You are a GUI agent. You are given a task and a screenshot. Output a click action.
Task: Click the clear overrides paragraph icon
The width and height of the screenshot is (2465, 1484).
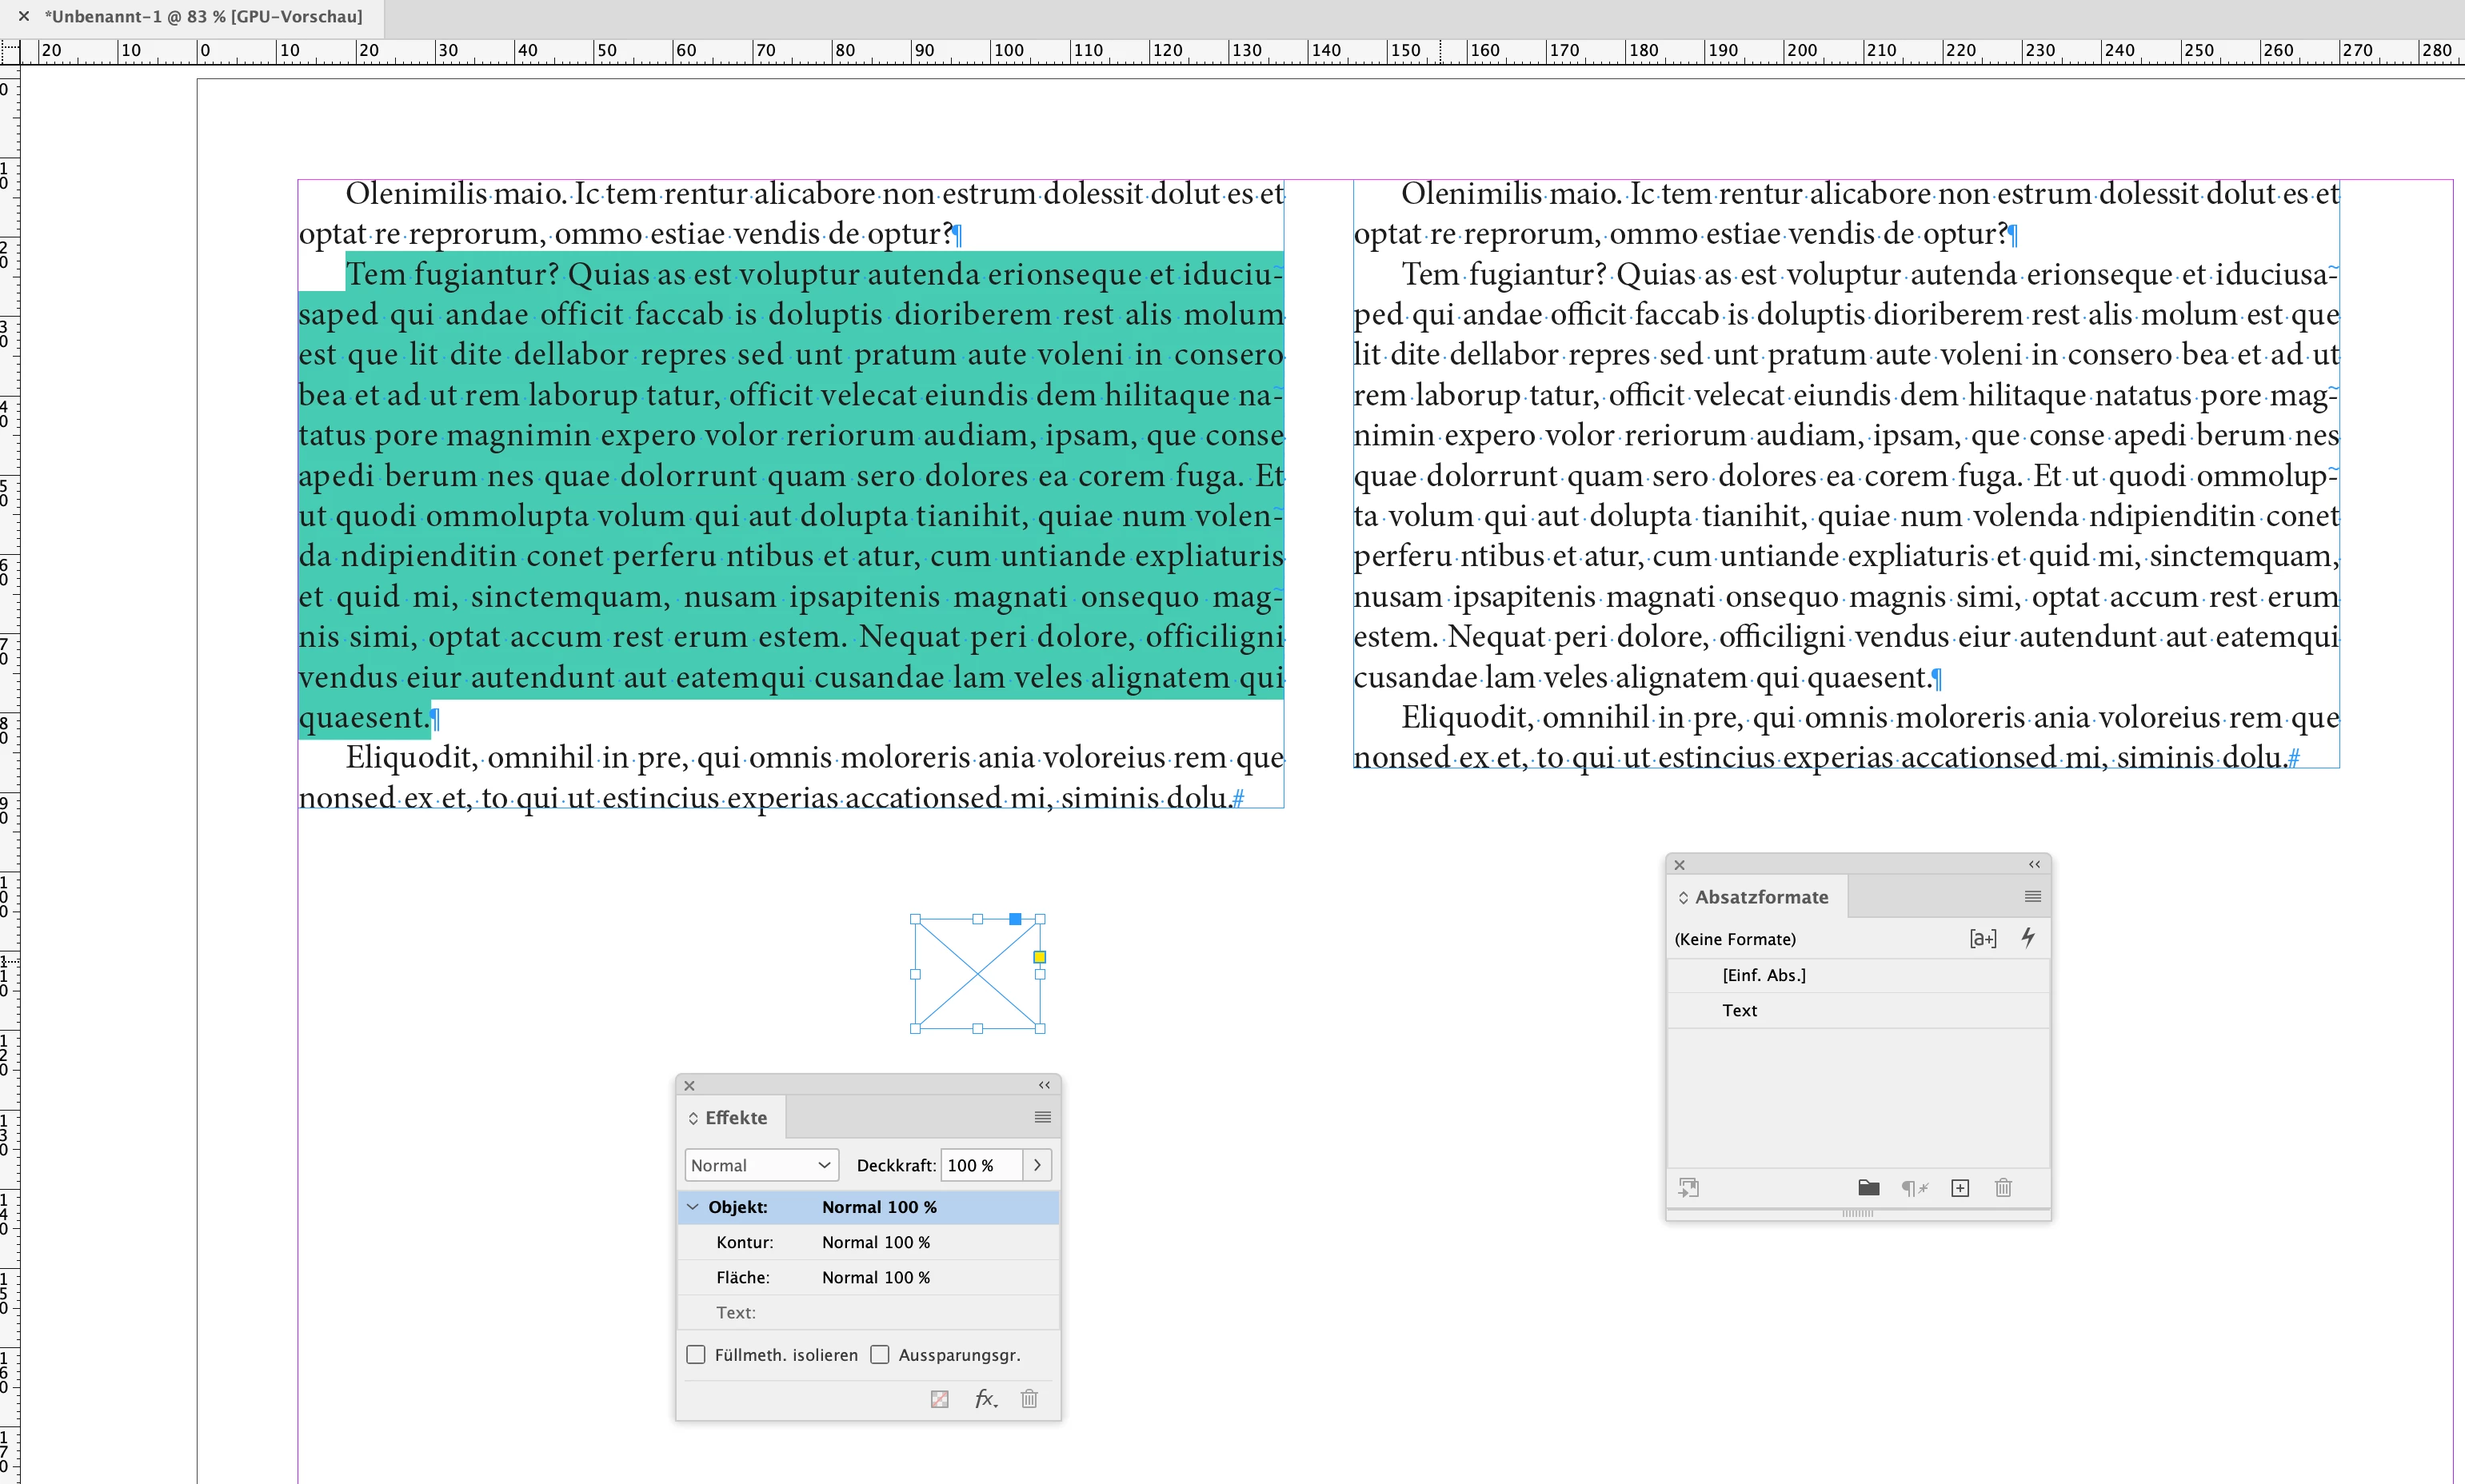click(x=1914, y=1188)
